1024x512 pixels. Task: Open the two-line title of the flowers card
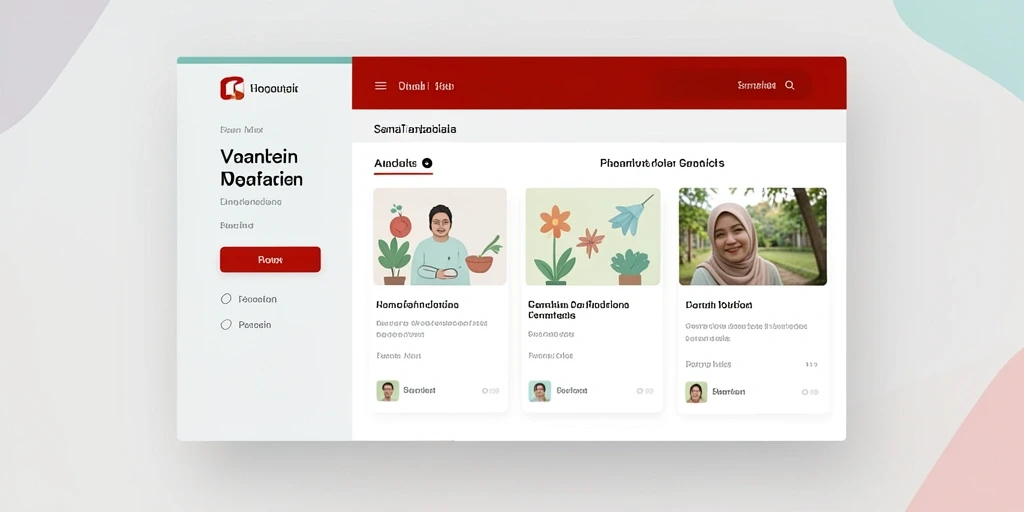(x=578, y=310)
